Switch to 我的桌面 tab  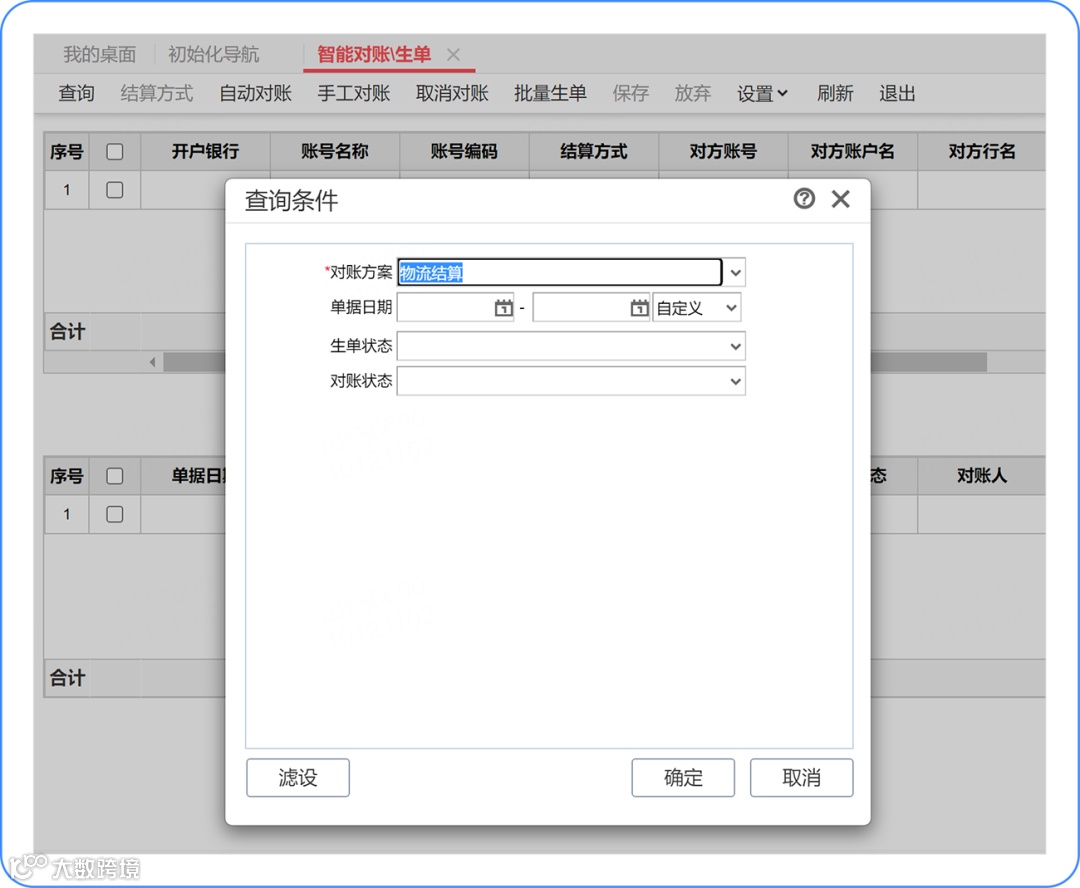pyautogui.click(x=100, y=54)
